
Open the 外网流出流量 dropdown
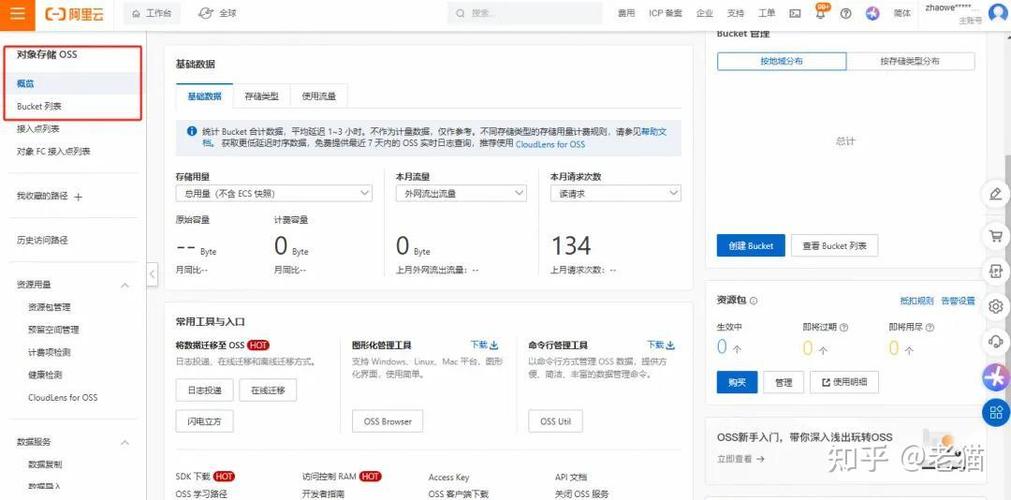coord(461,193)
